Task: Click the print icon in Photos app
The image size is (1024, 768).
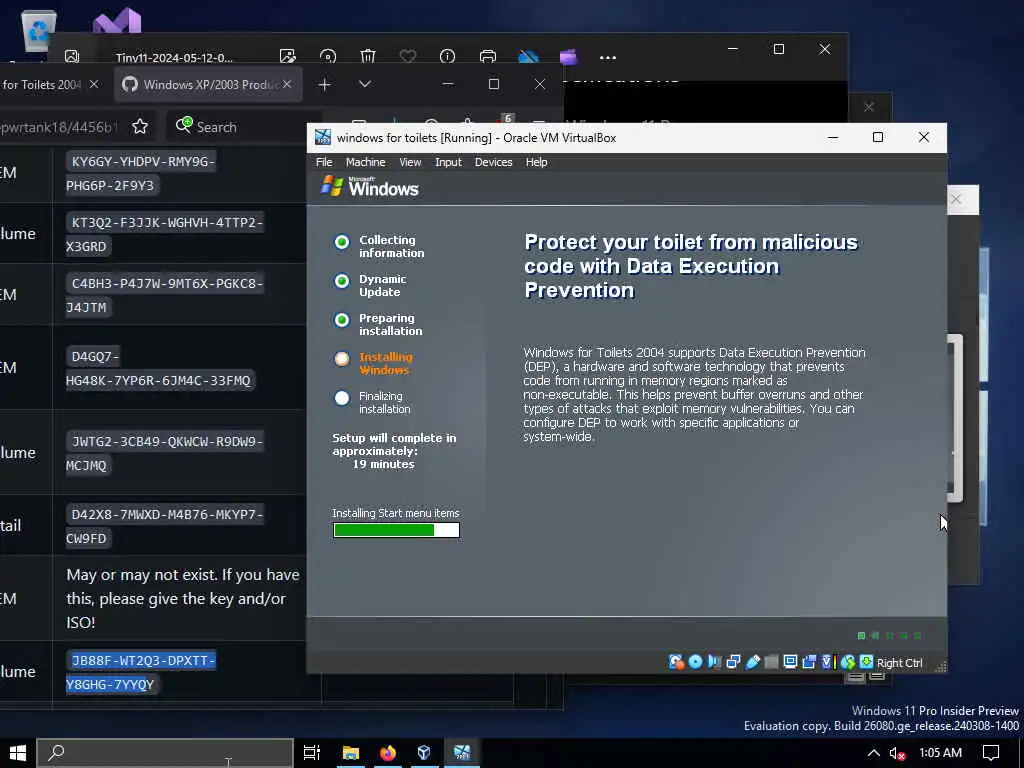Action: 488,57
